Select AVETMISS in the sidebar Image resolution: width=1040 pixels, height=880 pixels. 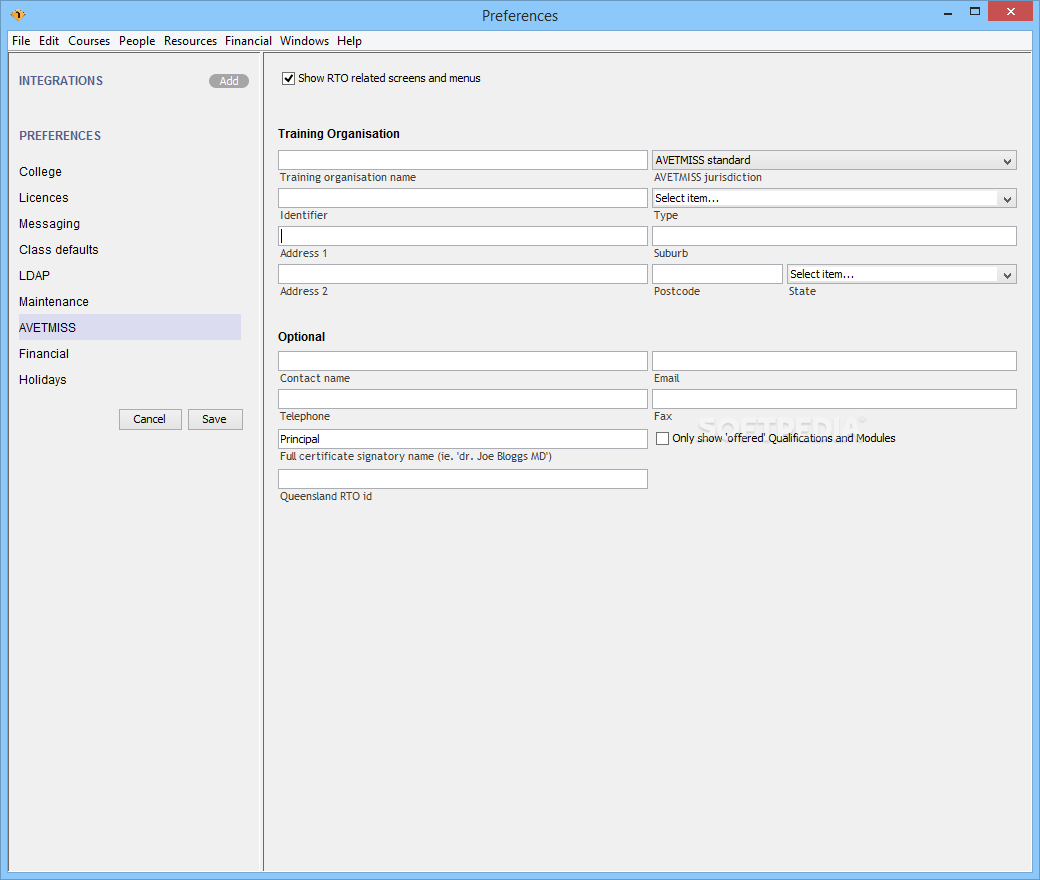(129, 328)
